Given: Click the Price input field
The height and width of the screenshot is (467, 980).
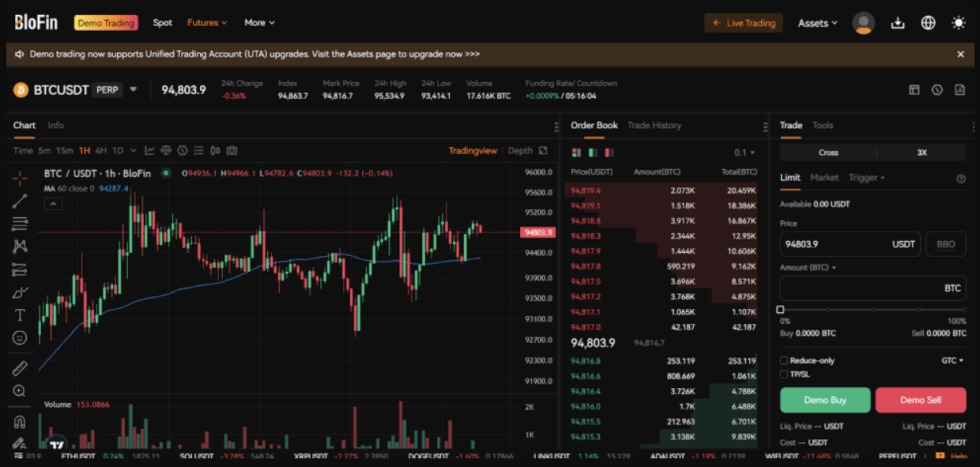Looking at the screenshot, I should [850, 244].
